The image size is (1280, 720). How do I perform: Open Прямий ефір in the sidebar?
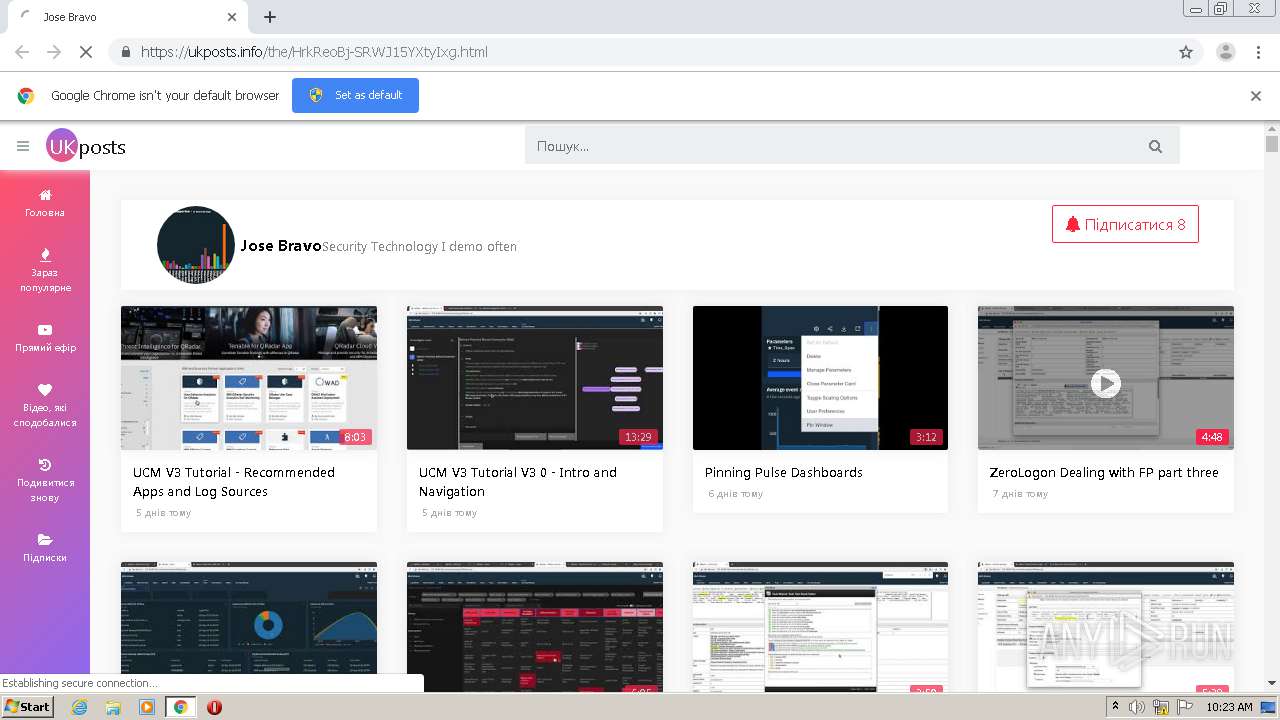45,338
